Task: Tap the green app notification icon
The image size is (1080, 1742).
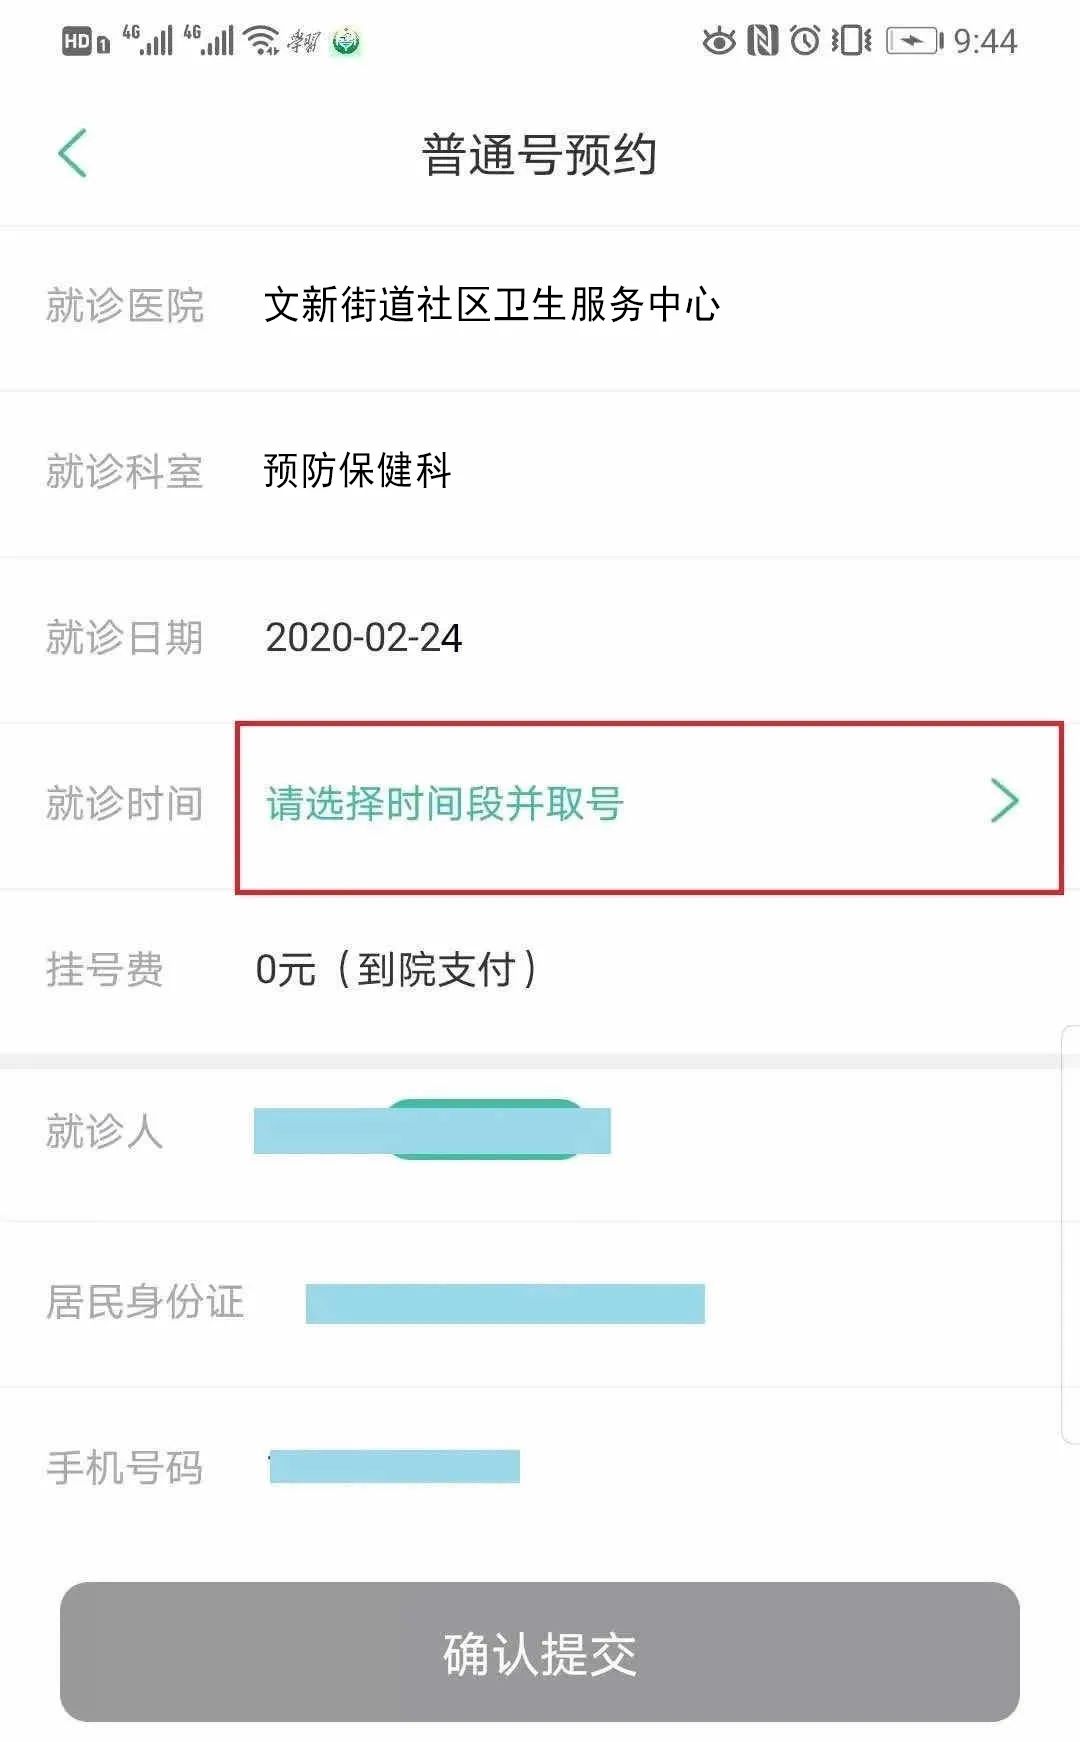Action: click(345, 42)
